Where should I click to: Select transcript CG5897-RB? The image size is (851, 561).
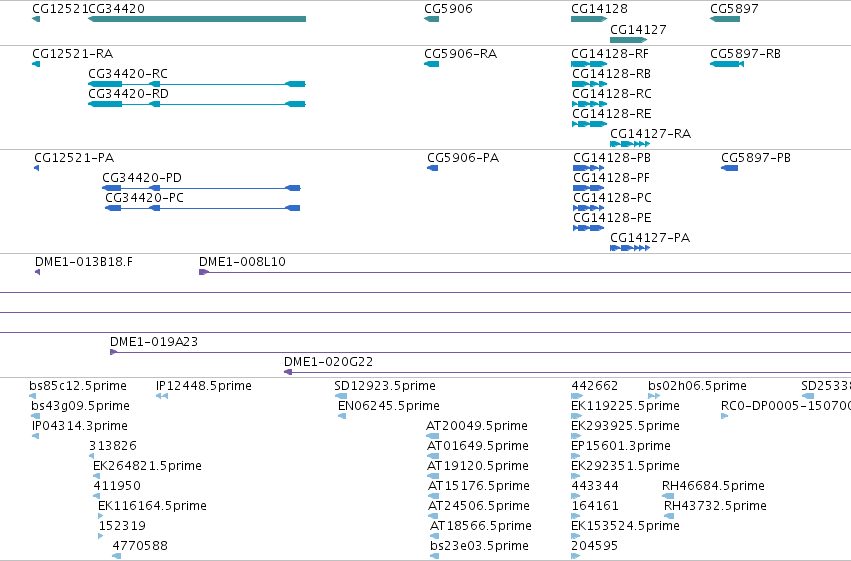[x=727, y=64]
